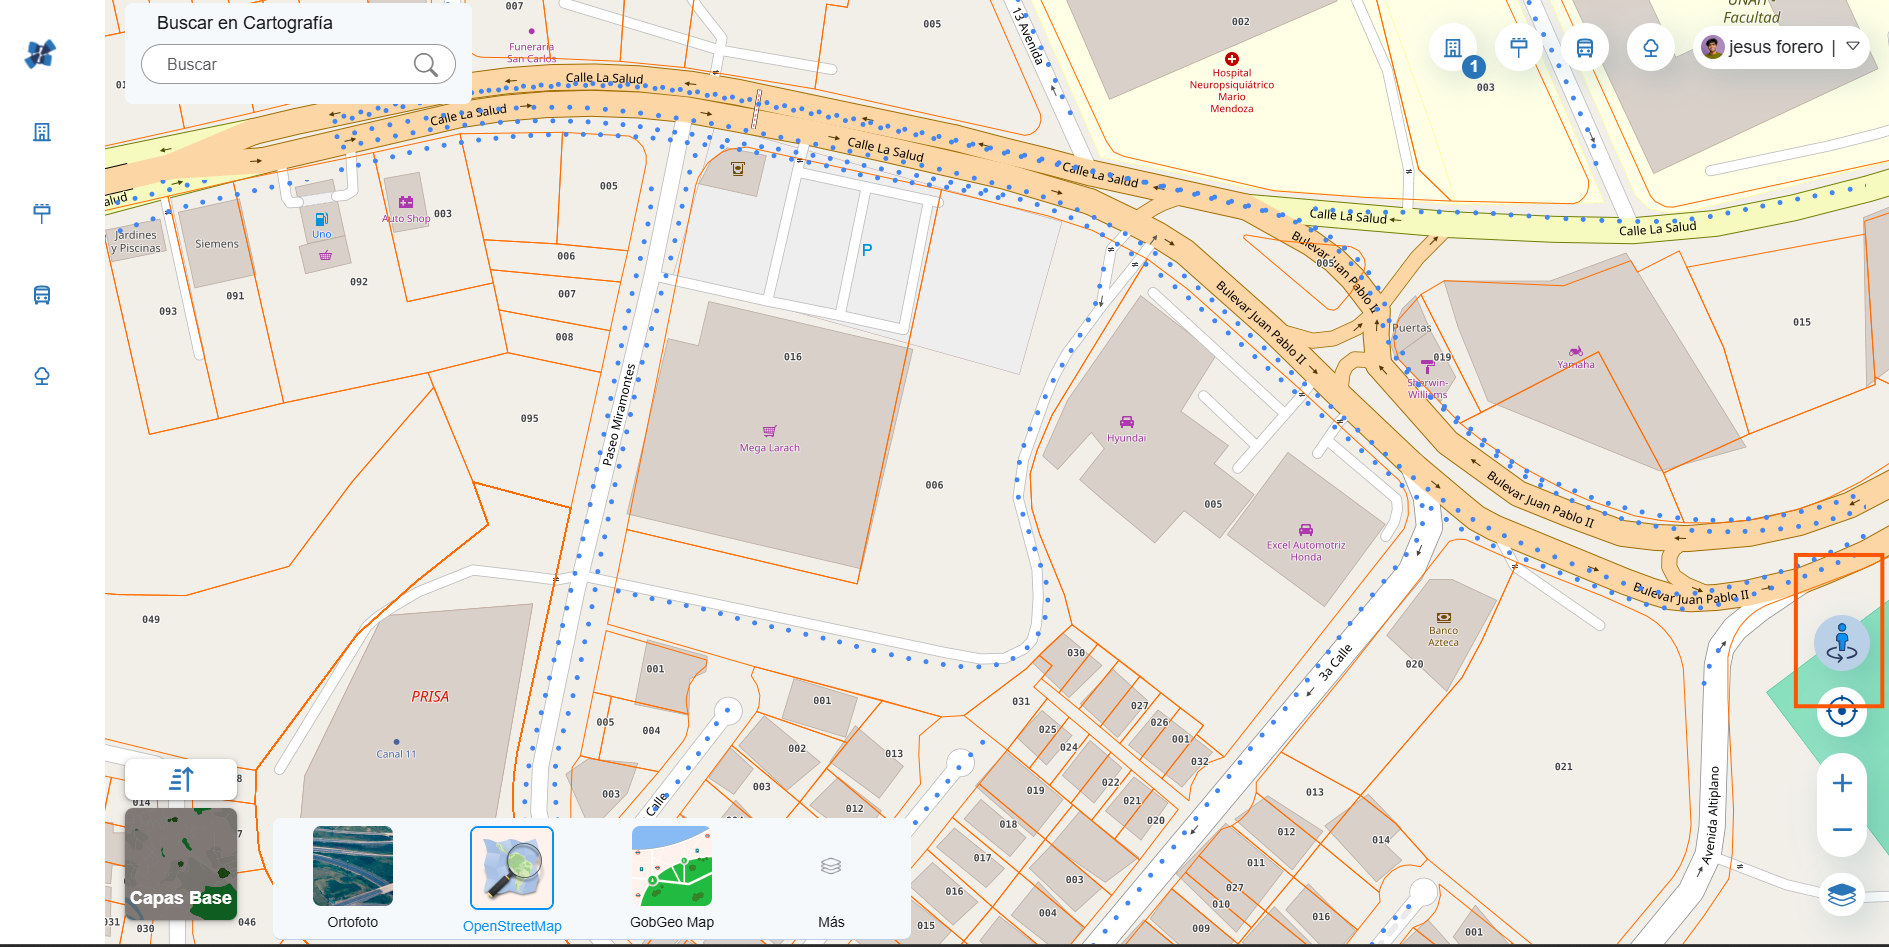Toggle the buildings layer button in top toolbar
The height and width of the screenshot is (947, 1889).
1453,48
